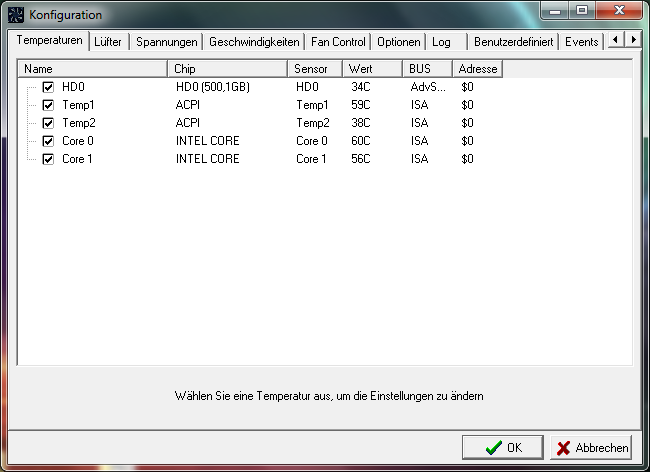Open the Spannungen tab
The height and width of the screenshot is (472, 650).
pos(166,42)
